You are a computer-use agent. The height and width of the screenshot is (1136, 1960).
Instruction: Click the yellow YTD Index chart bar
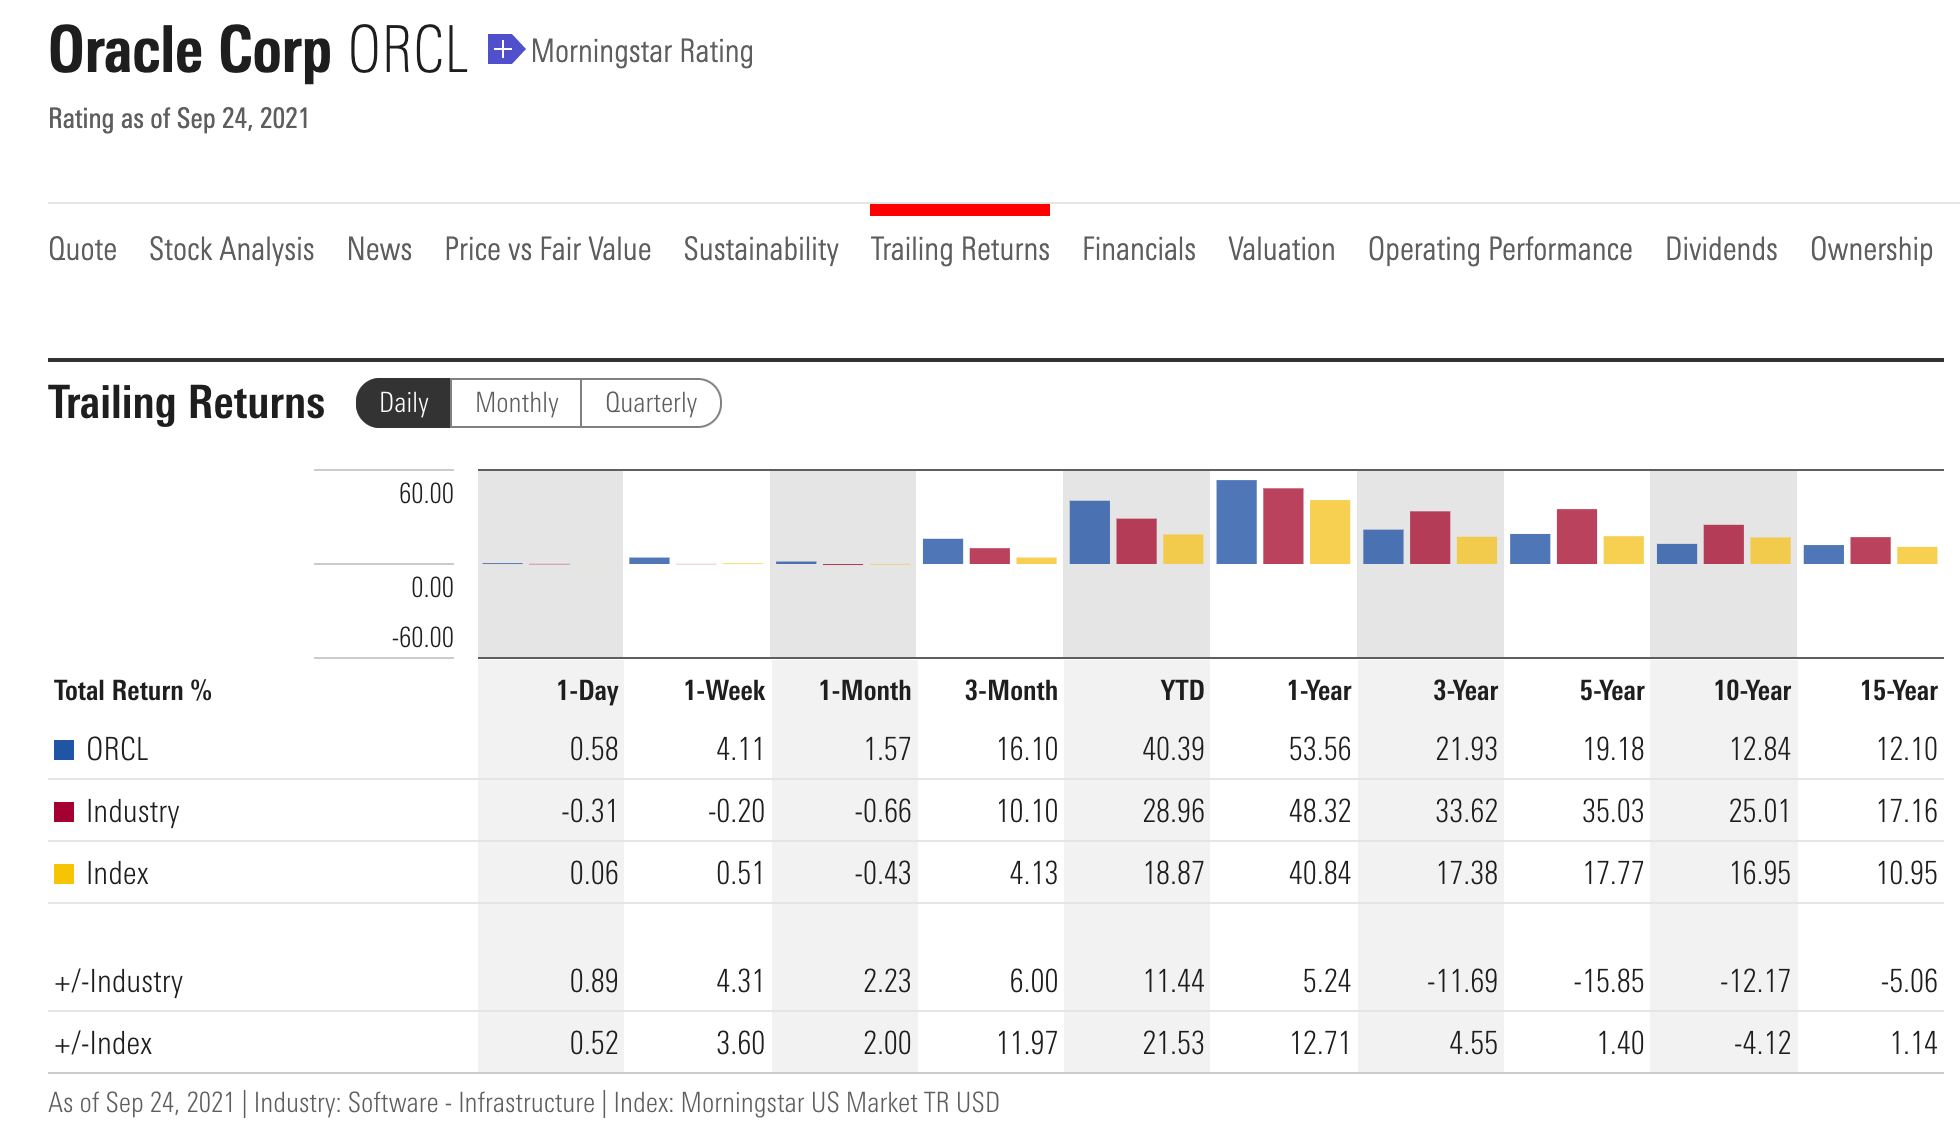pyautogui.click(x=1183, y=549)
